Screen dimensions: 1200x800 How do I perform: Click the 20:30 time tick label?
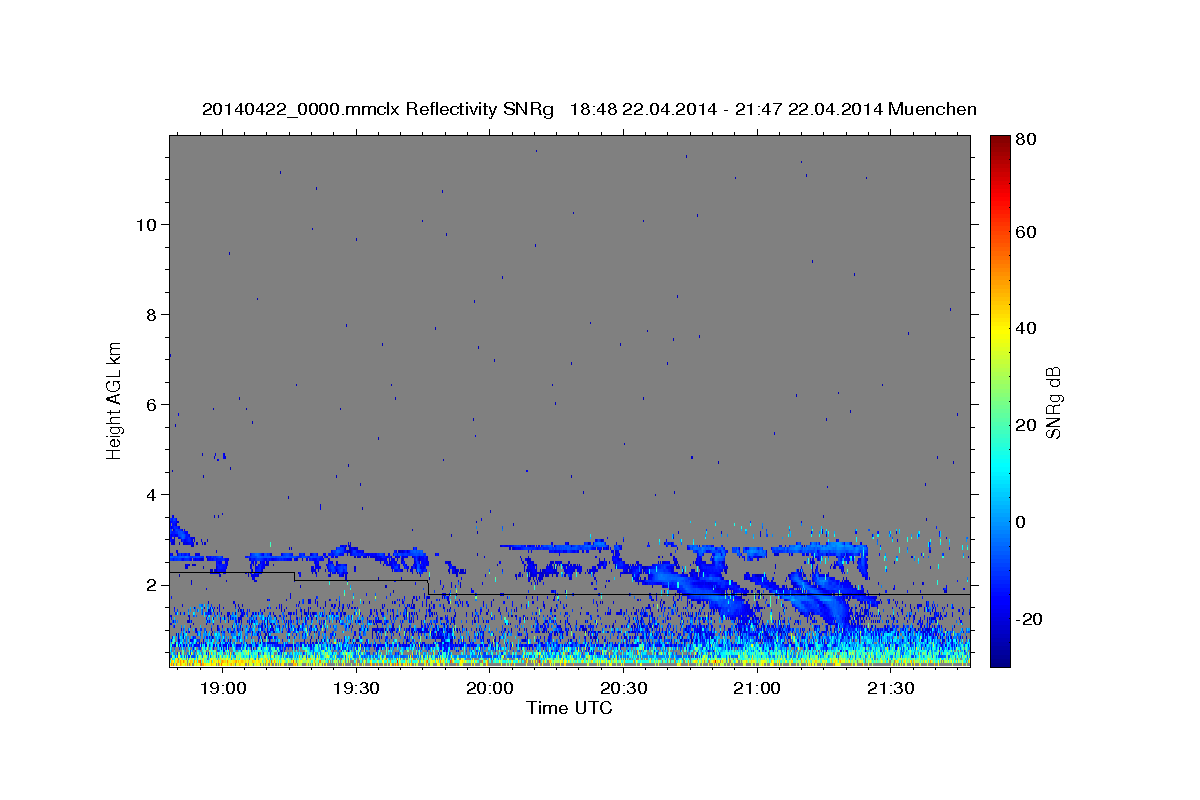click(x=623, y=689)
